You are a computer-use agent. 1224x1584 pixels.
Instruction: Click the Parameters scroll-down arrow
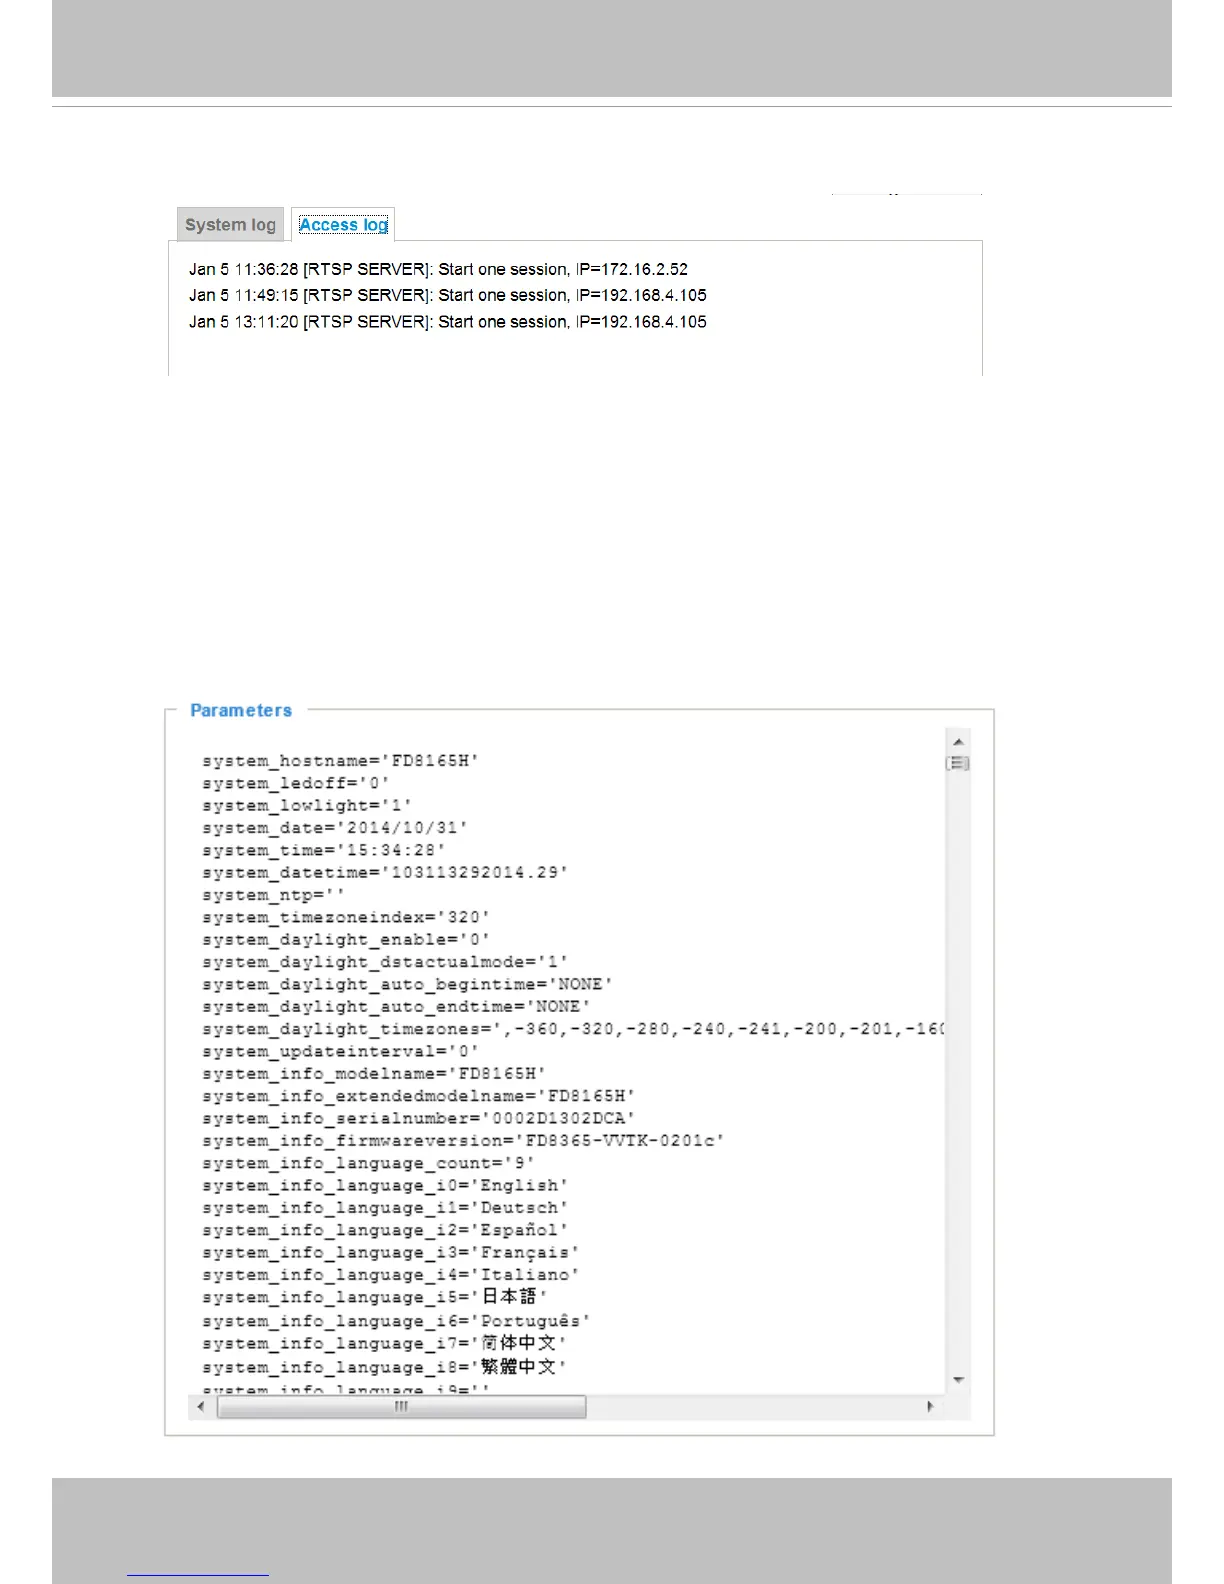(958, 1380)
